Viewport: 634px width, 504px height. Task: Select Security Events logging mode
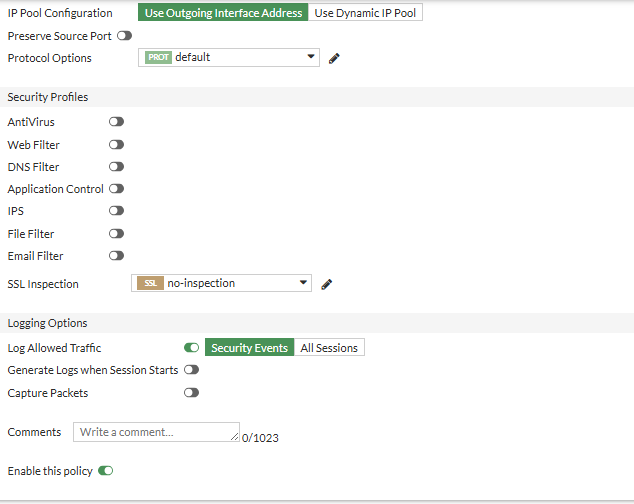(x=249, y=348)
